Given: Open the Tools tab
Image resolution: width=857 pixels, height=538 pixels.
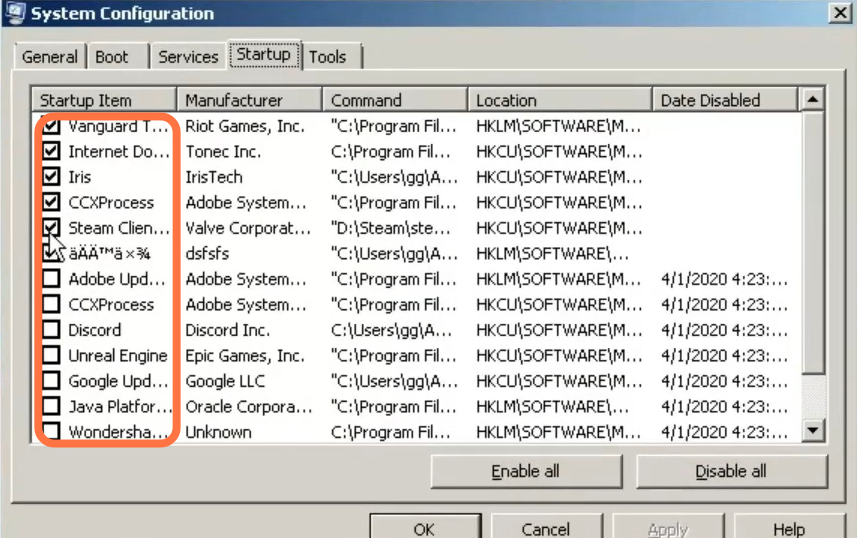Looking at the screenshot, I should (x=332, y=56).
